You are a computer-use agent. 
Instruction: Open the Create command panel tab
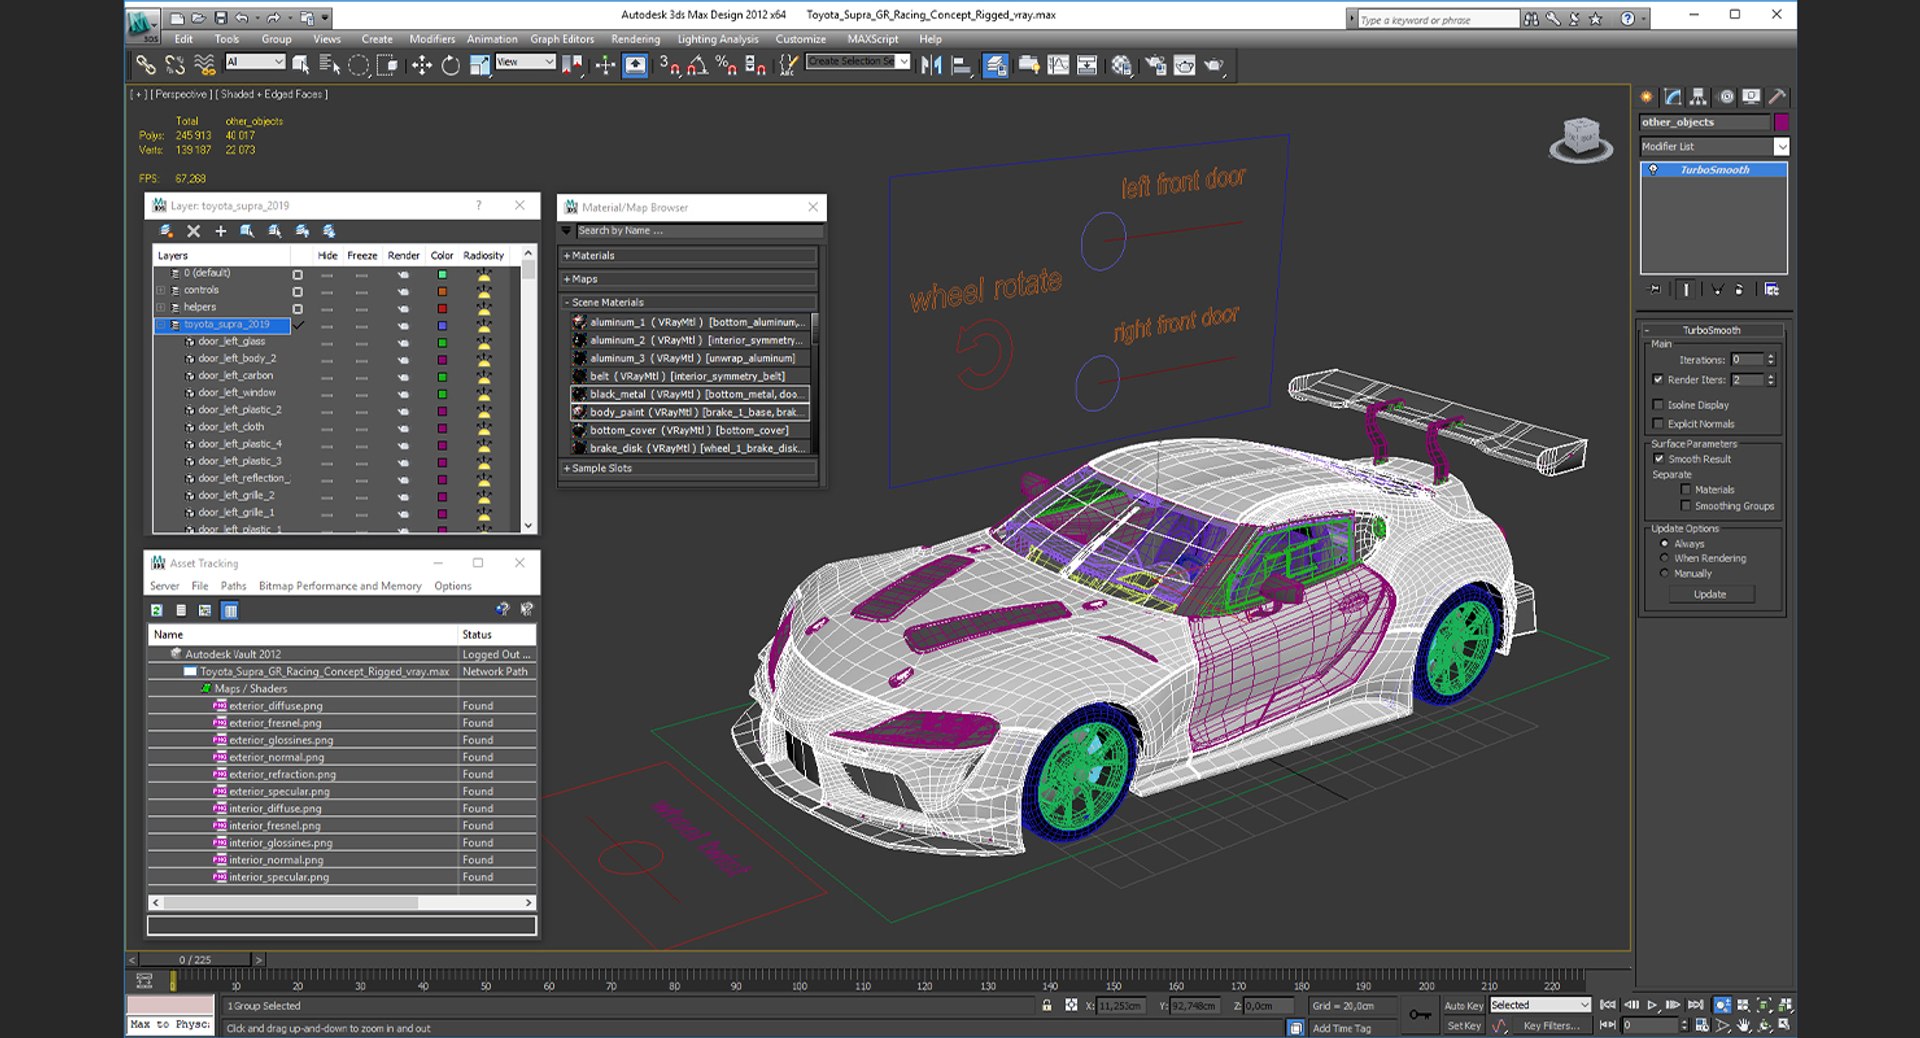[1647, 97]
